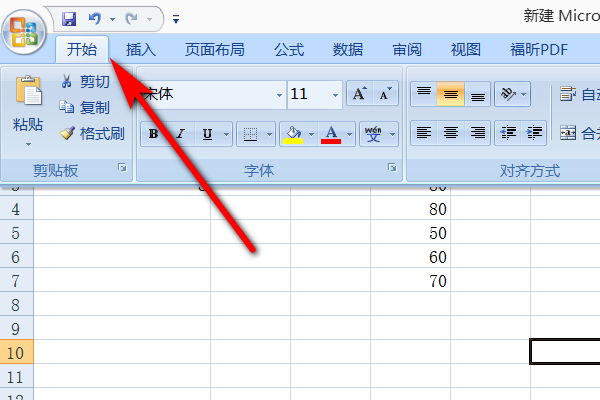Open the 剪贴板 dialog launcher
600x400 pixels.
point(122,168)
